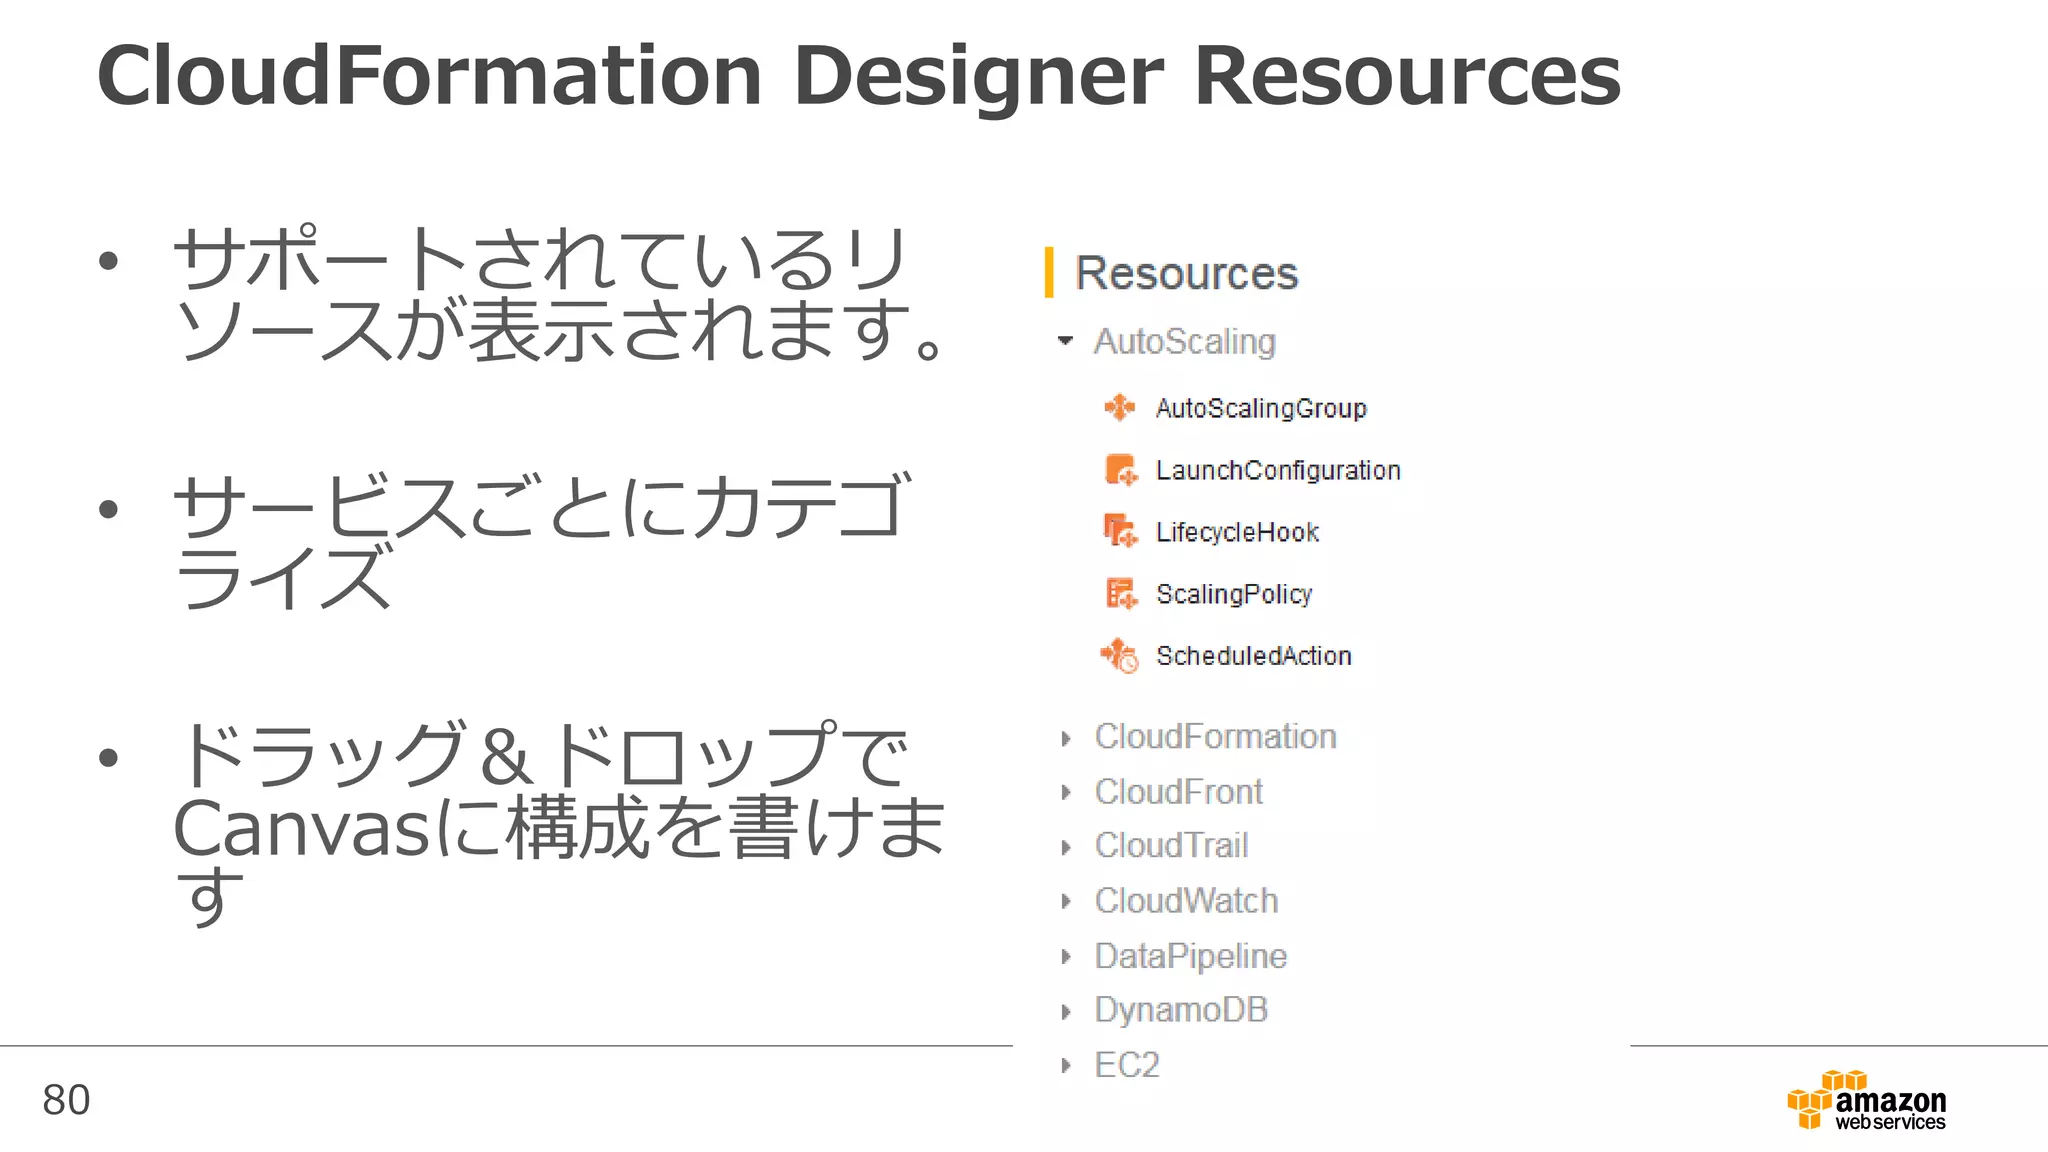The width and height of the screenshot is (2048, 1152).
Task: Expand the CloudFront category arrow
Action: point(1066,793)
